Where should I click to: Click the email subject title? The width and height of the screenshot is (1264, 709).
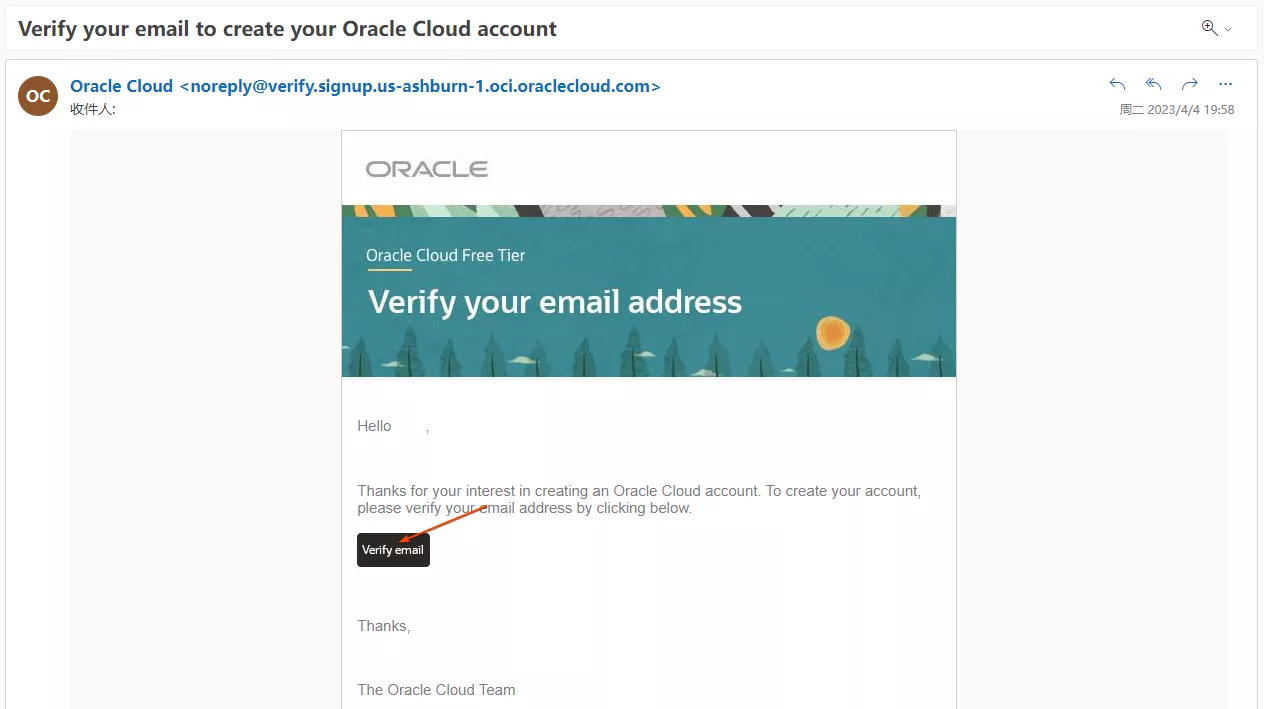(x=287, y=28)
